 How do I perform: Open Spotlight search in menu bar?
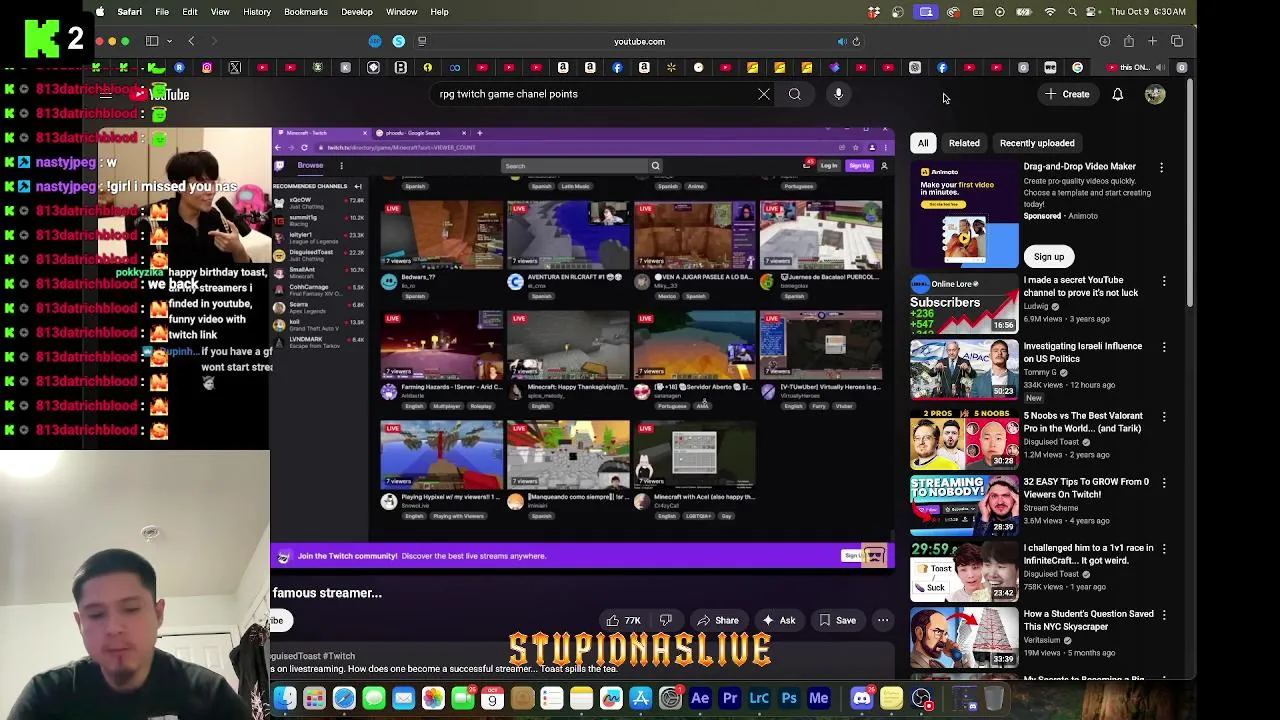click(1073, 12)
